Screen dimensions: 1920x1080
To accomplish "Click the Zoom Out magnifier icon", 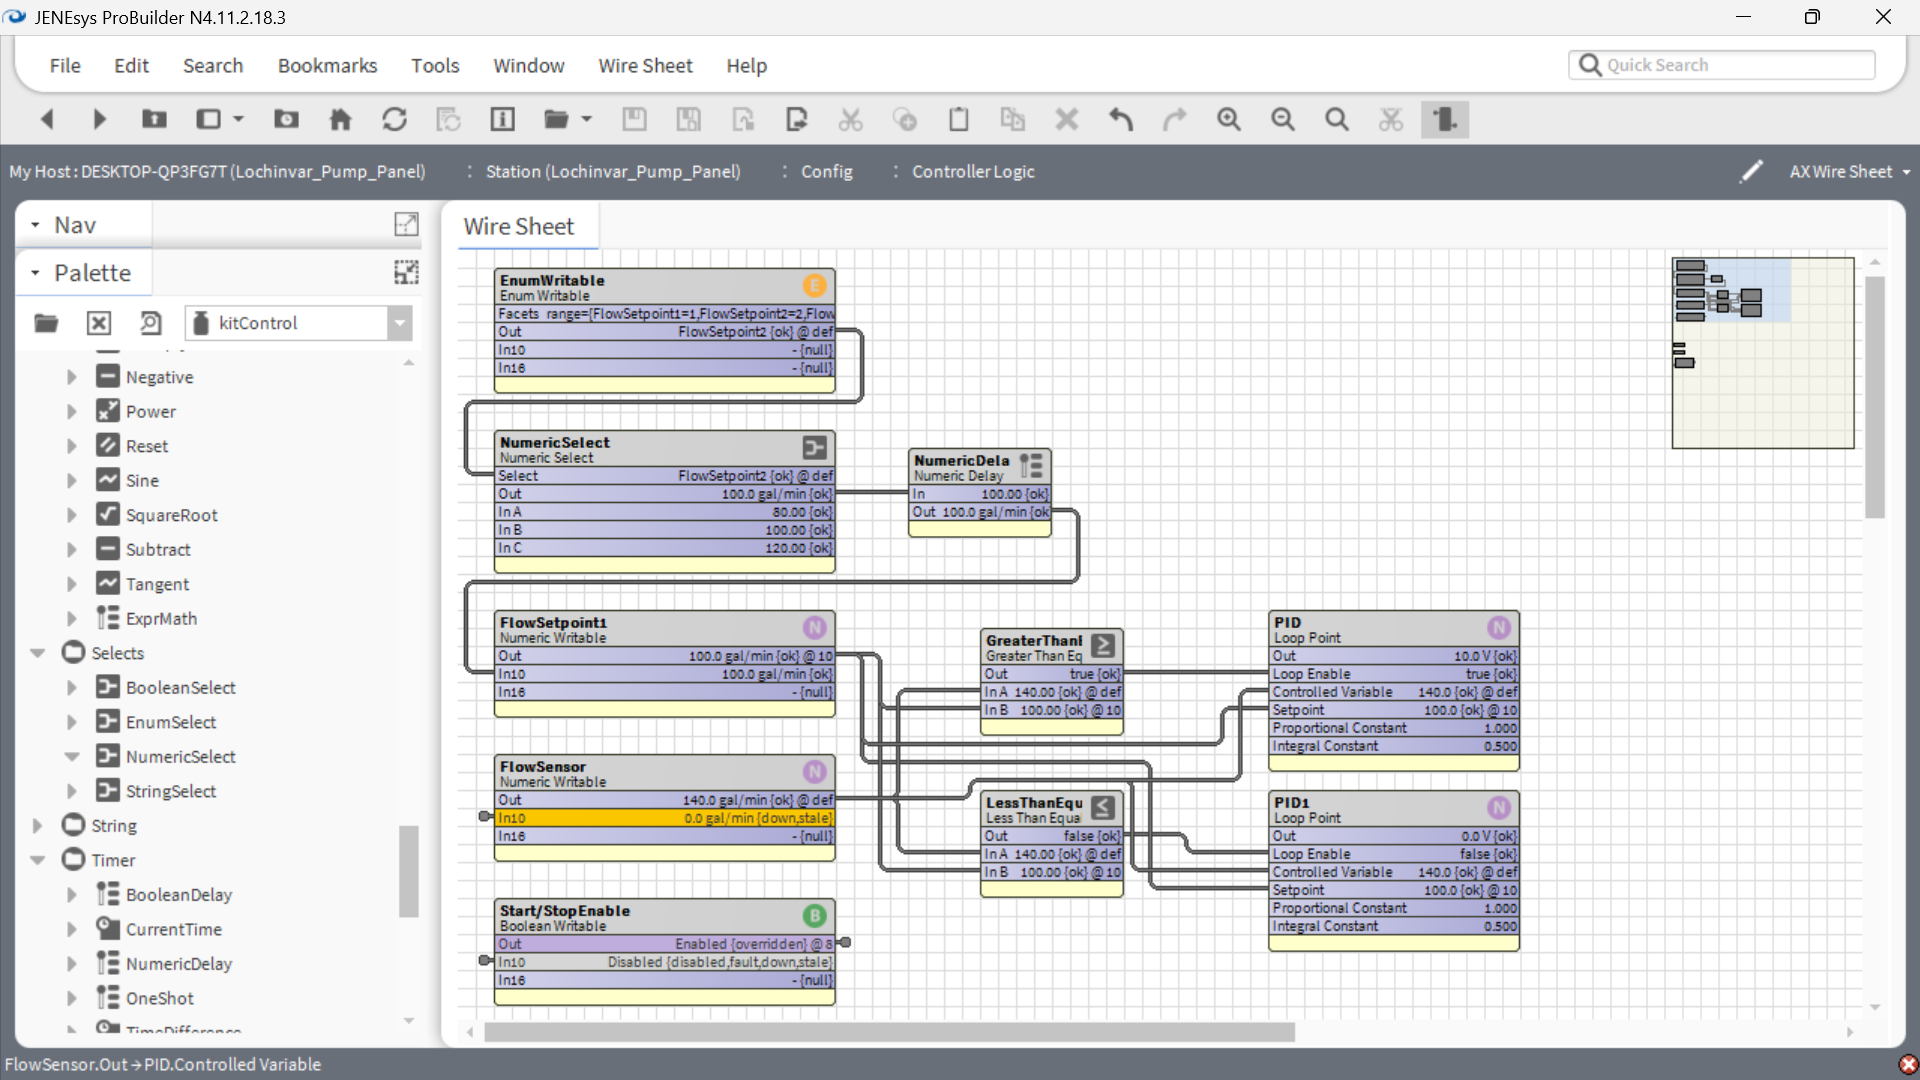I will (x=1282, y=120).
